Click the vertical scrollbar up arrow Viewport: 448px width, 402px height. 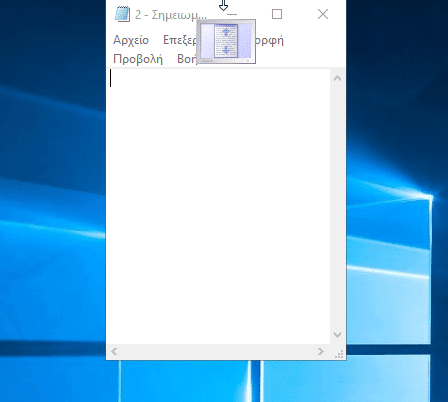click(337, 78)
